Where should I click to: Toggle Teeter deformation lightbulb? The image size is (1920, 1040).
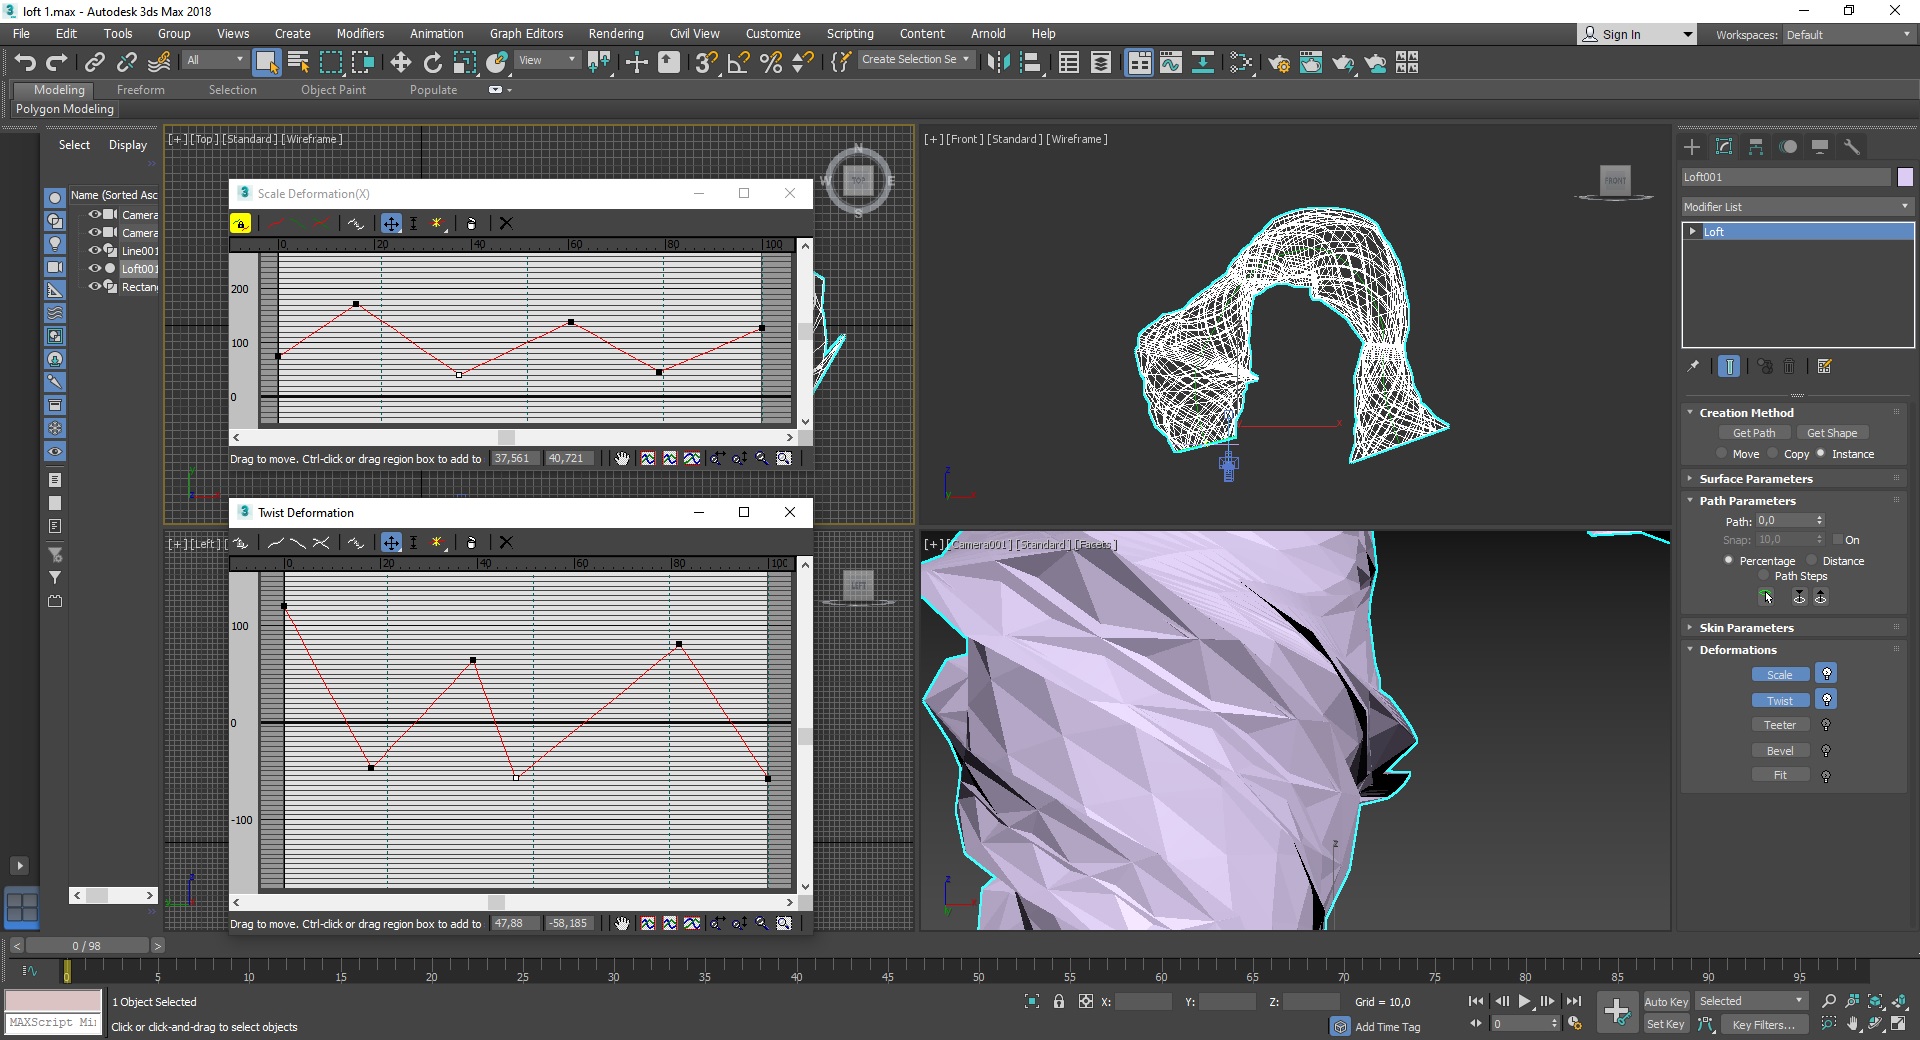pyautogui.click(x=1826, y=725)
